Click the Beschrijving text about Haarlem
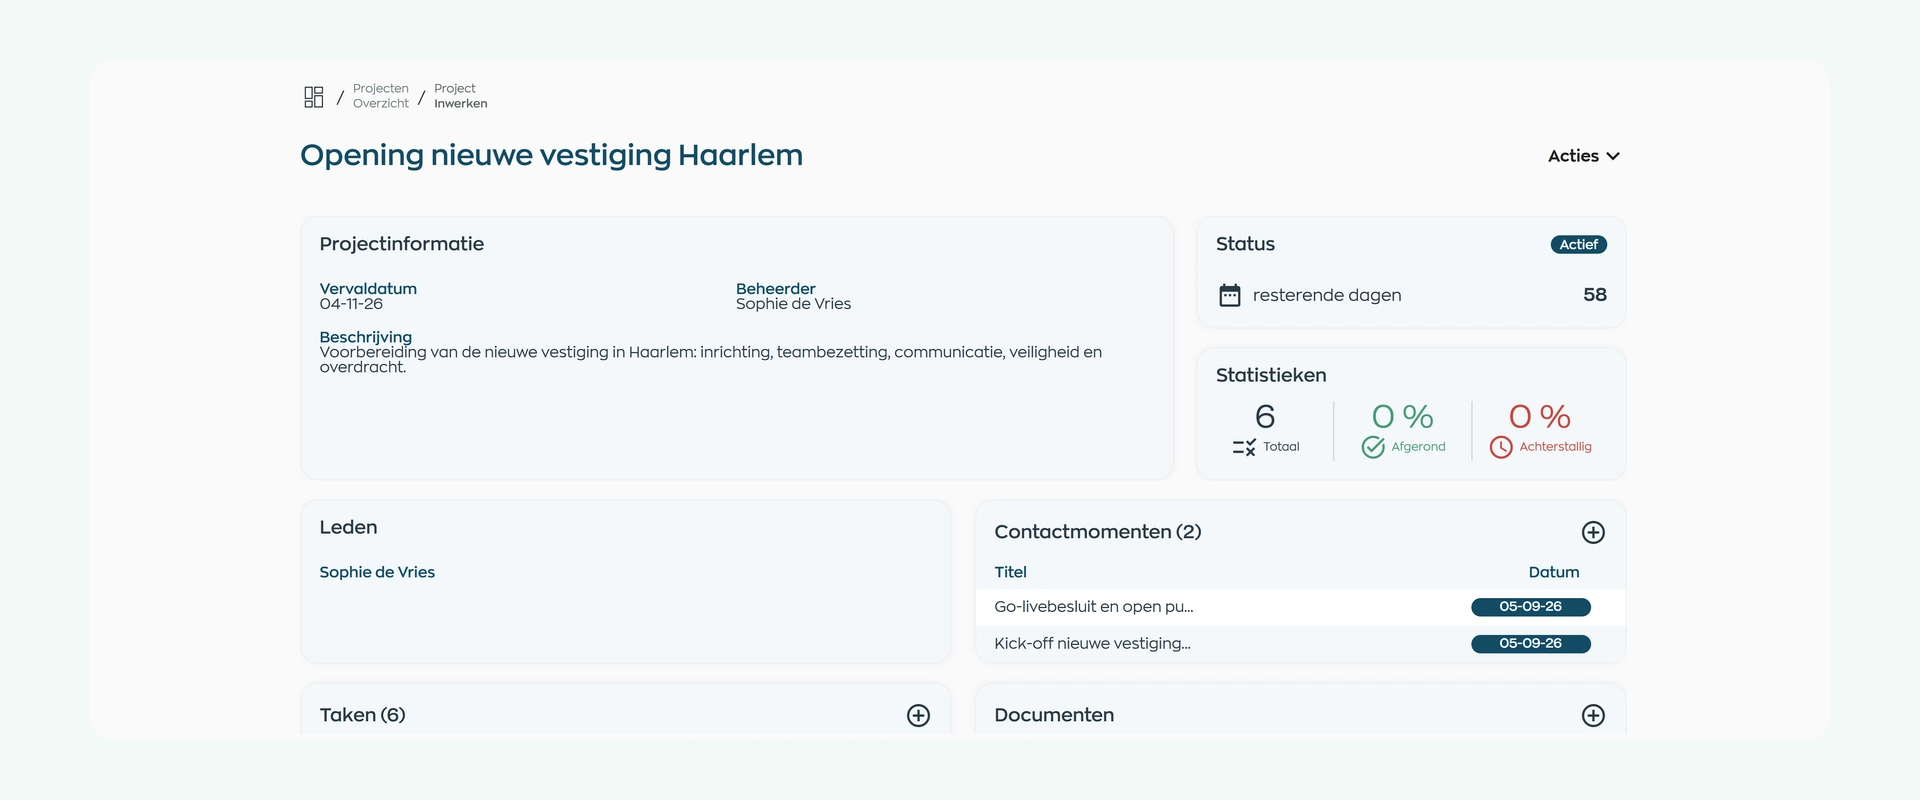1920x800 pixels. tap(711, 360)
